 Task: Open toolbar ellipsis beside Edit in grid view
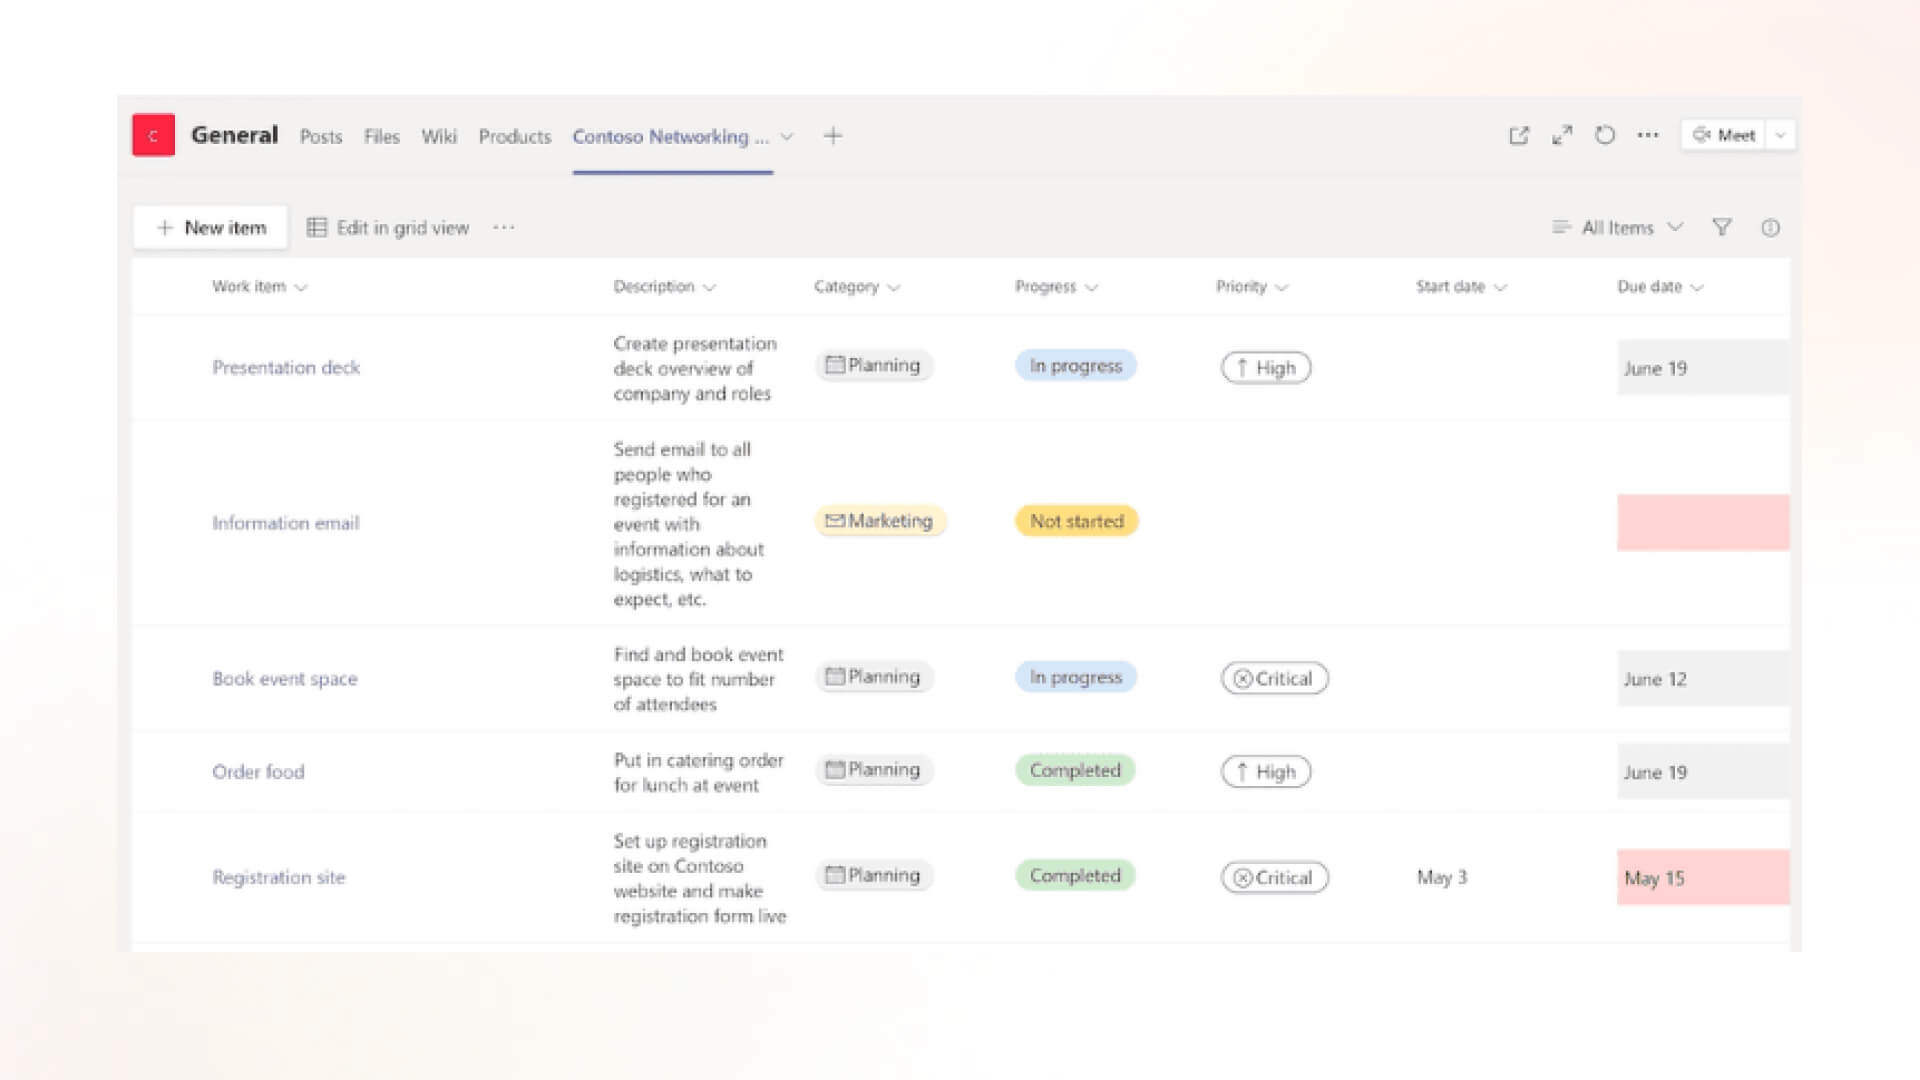[x=504, y=228]
